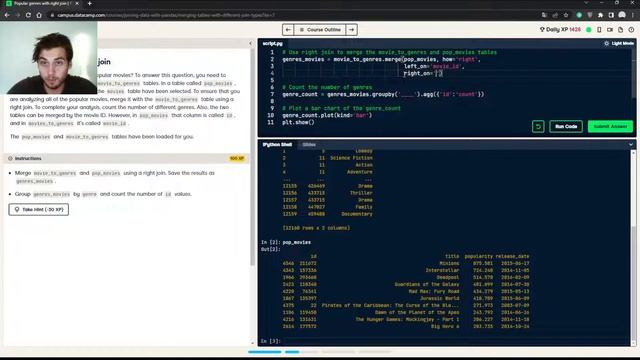Switch to the Slides tab
The width and height of the screenshot is (640, 360).
309,144
